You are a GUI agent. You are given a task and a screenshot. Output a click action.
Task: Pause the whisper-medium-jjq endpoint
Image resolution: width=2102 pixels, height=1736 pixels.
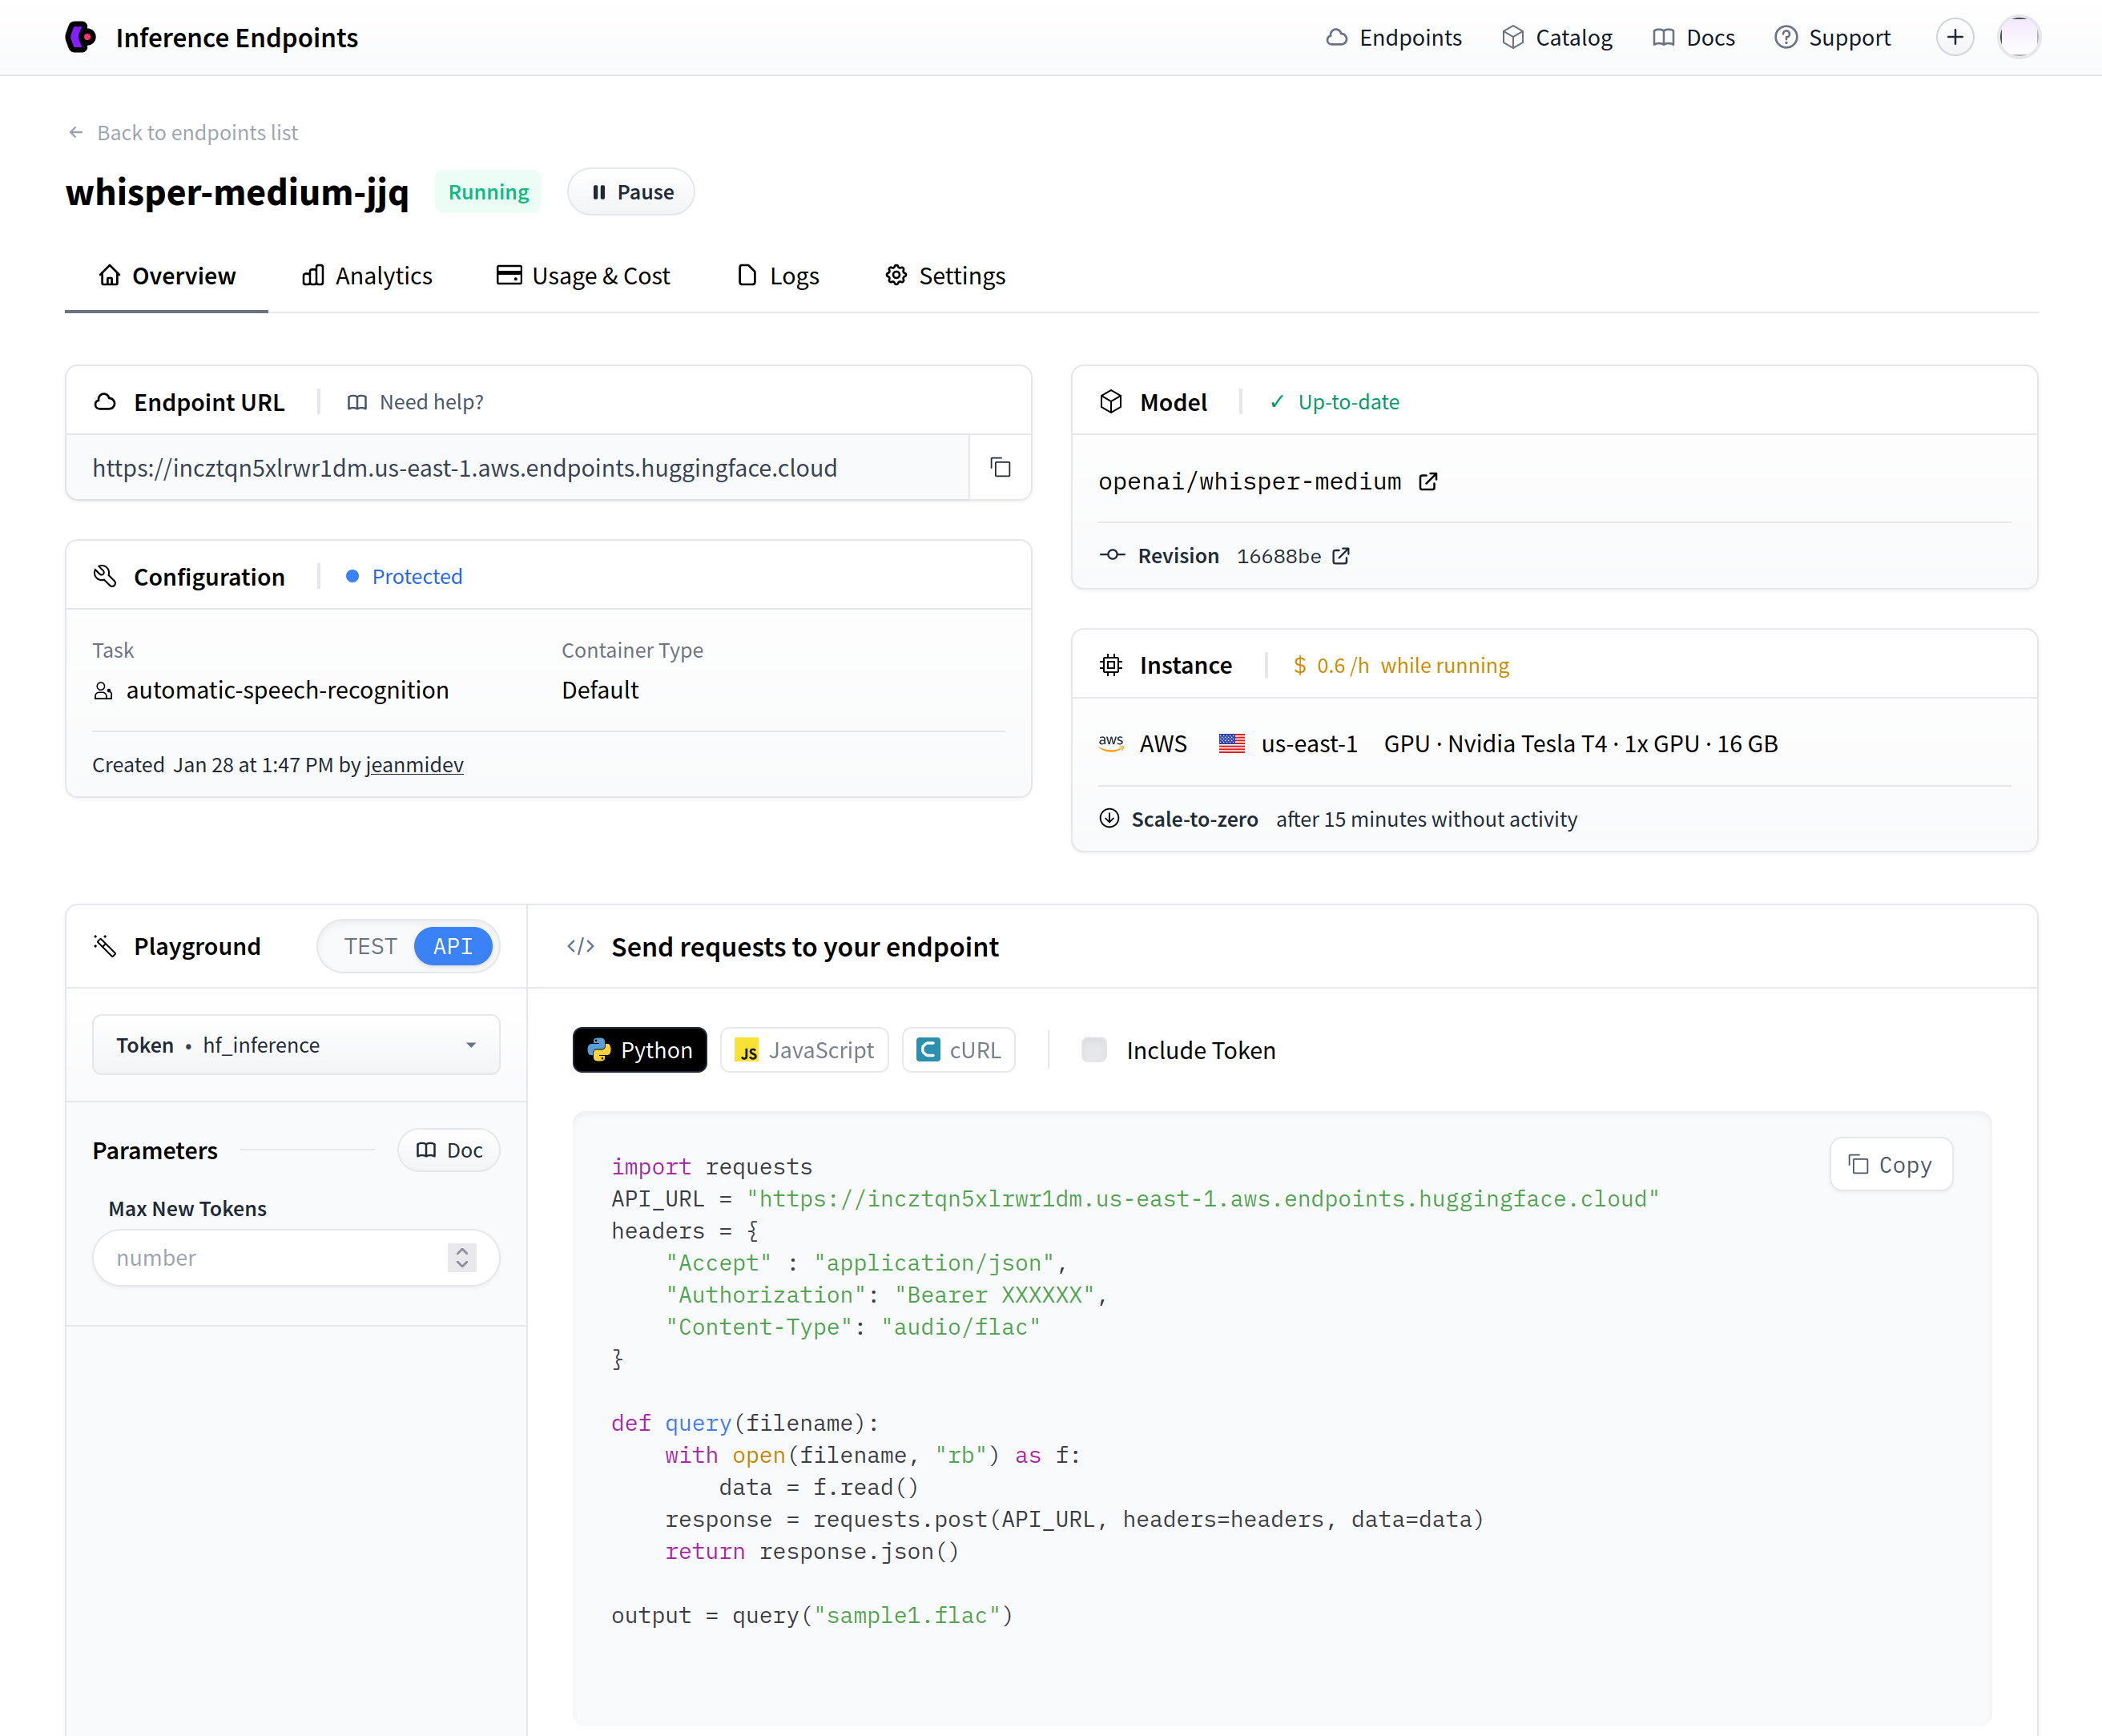pyautogui.click(x=631, y=192)
